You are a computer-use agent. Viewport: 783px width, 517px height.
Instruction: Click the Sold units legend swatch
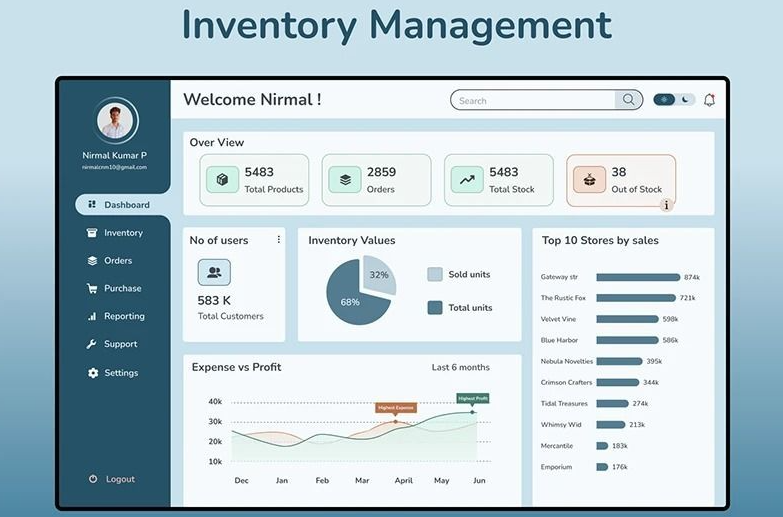point(435,274)
